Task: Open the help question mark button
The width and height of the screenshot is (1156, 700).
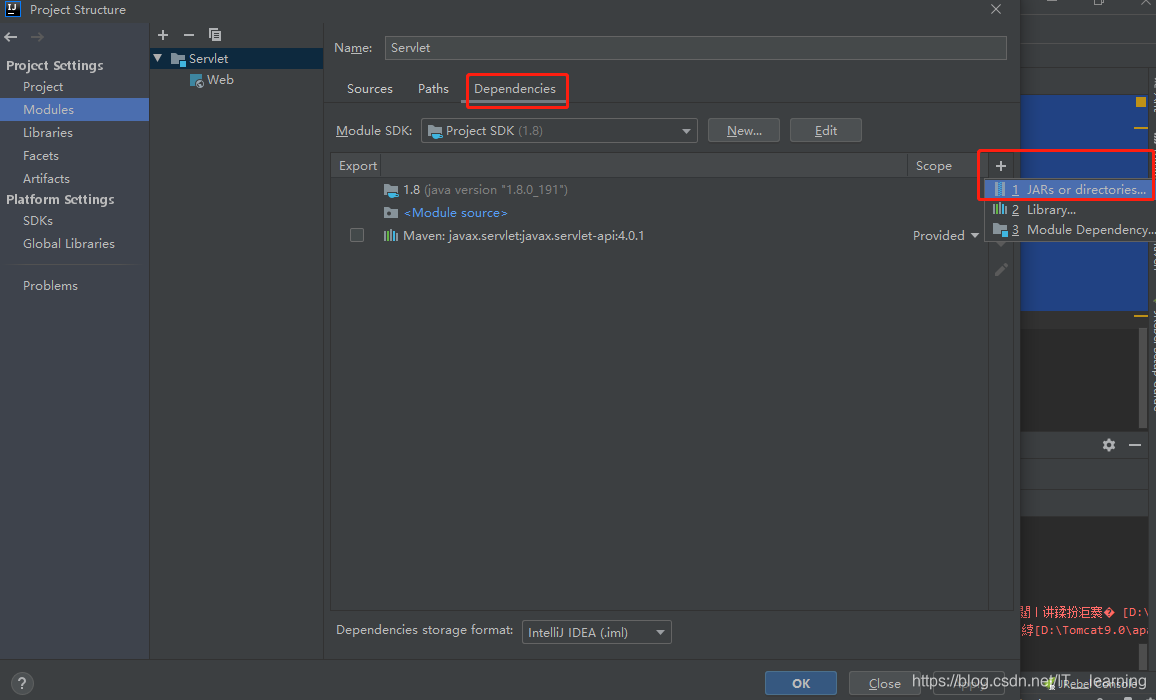Action: (x=22, y=683)
